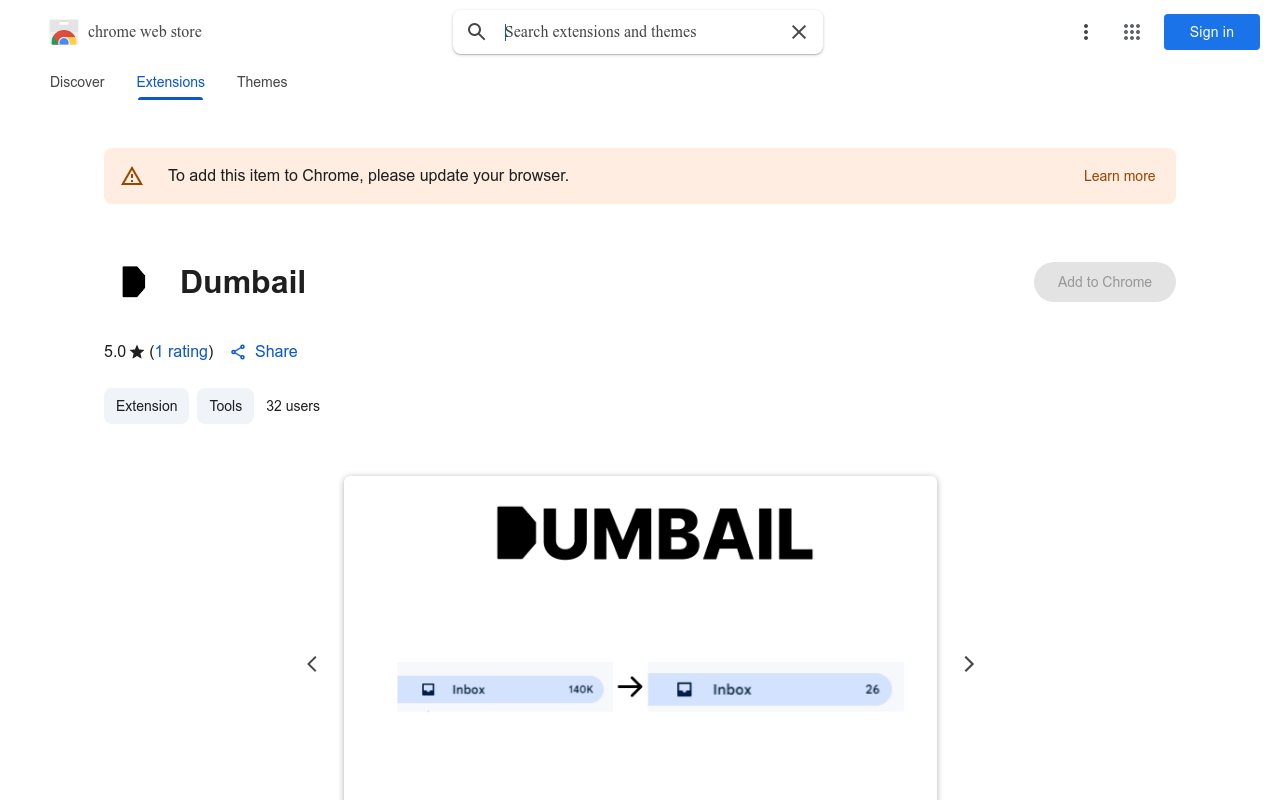Screen dimensions: 1280x800
Task: Click the Extension category chip
Action: [x=146, y=406]
